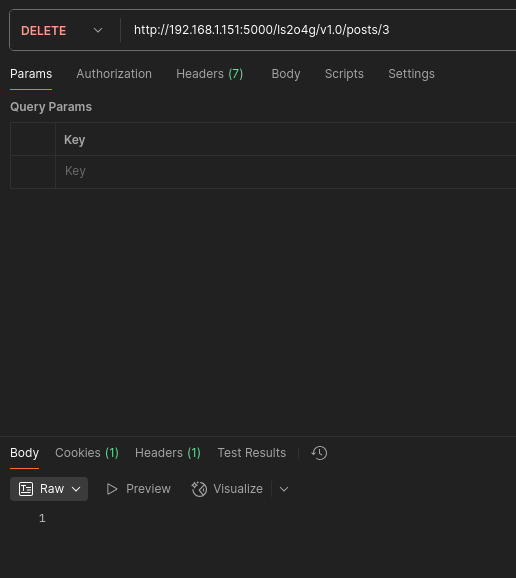The height and width of the screenshot is (578, 516).
Task: Show the Test Results tab
Action: pyautogui.click(x=252, y=453)
